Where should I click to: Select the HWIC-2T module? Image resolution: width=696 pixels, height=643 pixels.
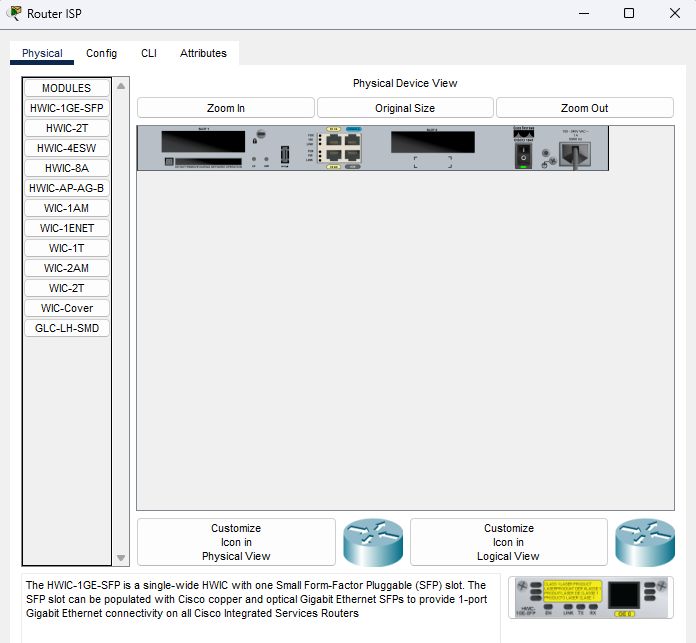pos(67,128)
